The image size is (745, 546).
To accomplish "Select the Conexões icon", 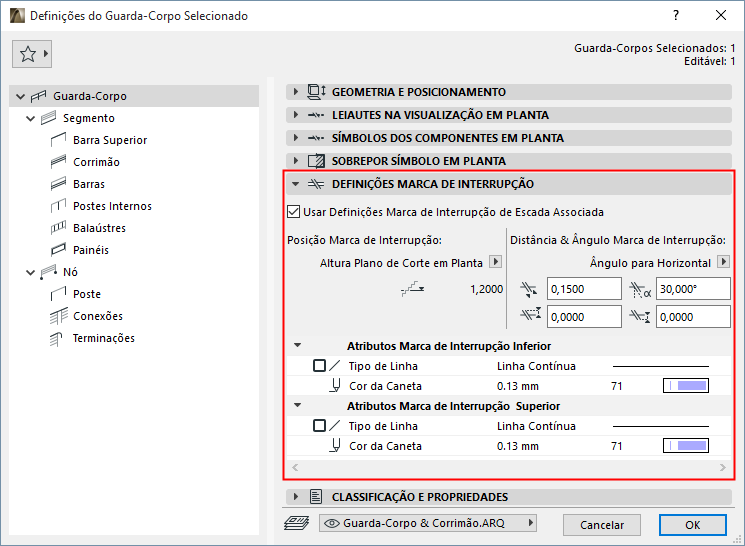I will coord(58,316).
